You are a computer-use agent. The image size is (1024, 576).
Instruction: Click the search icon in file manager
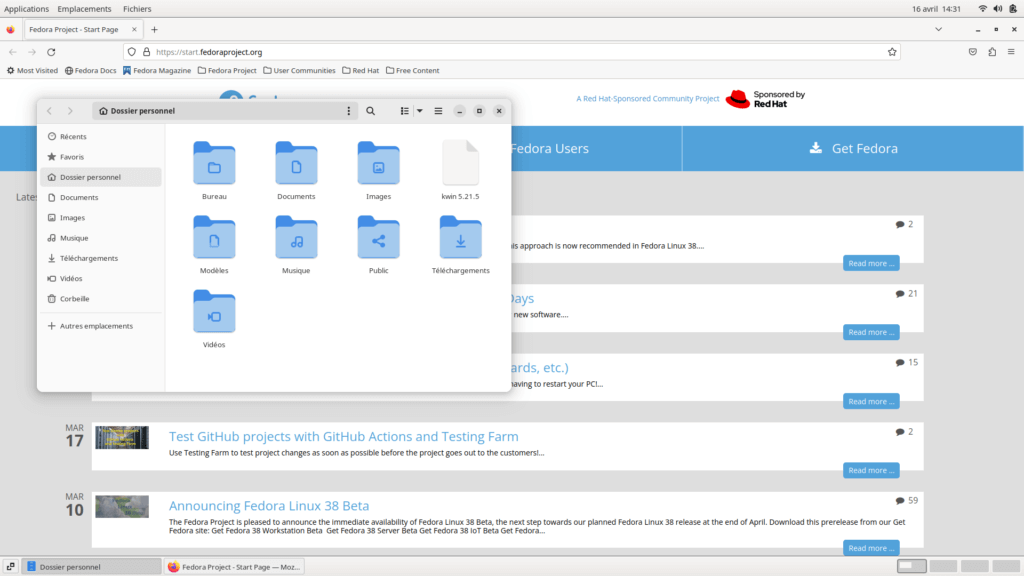(x=370, y=111)
